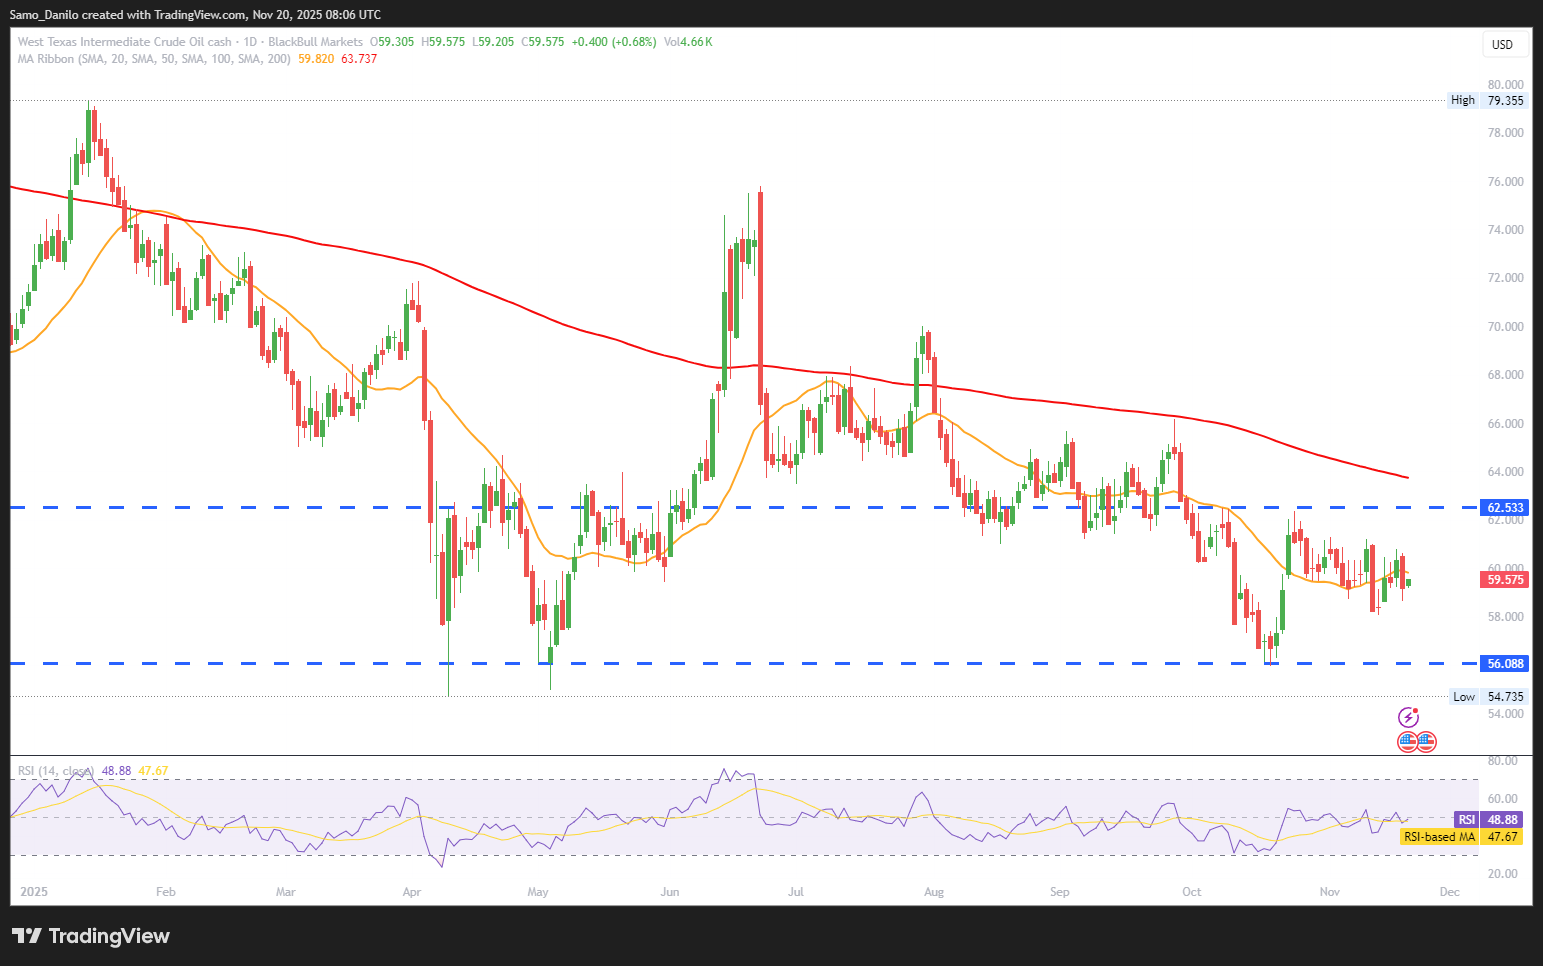Click the West Texas Intermediate Crude Oil title

tap(124, 42)
